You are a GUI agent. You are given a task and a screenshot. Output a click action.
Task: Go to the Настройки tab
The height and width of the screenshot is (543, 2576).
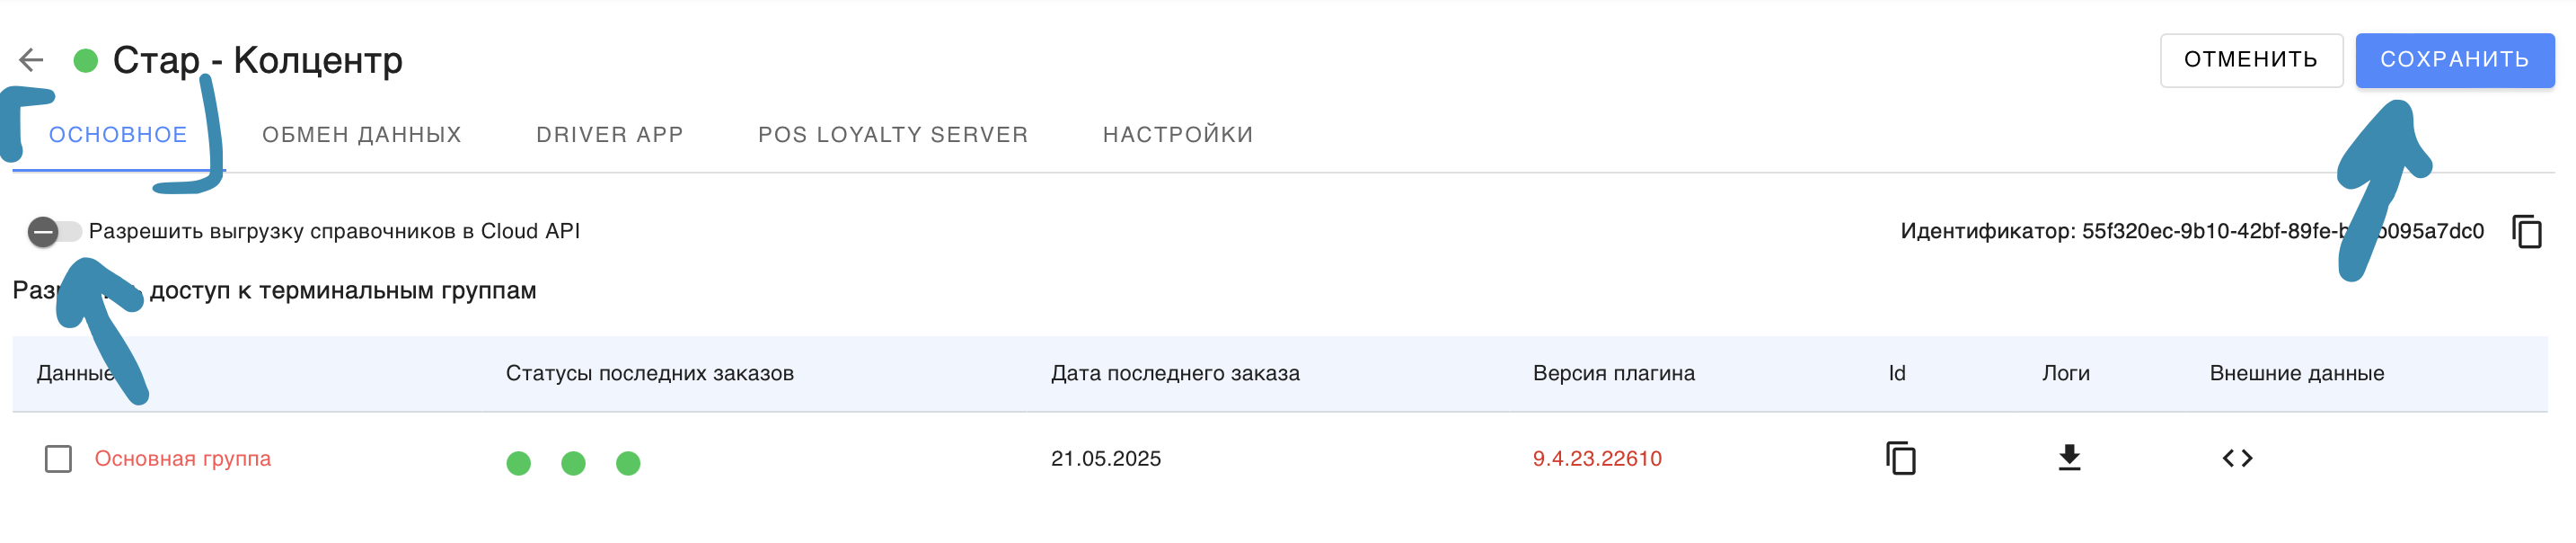1178,135
